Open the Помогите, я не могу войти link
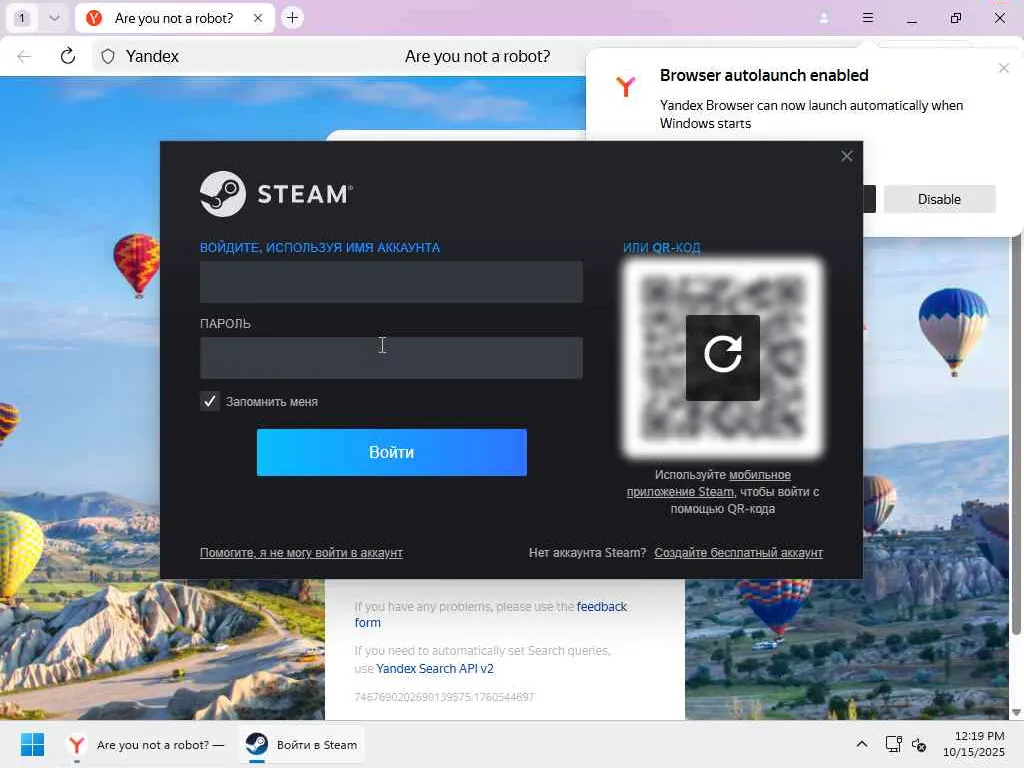The height and width of the screenshot is (768, 1024). click(301, 552)
